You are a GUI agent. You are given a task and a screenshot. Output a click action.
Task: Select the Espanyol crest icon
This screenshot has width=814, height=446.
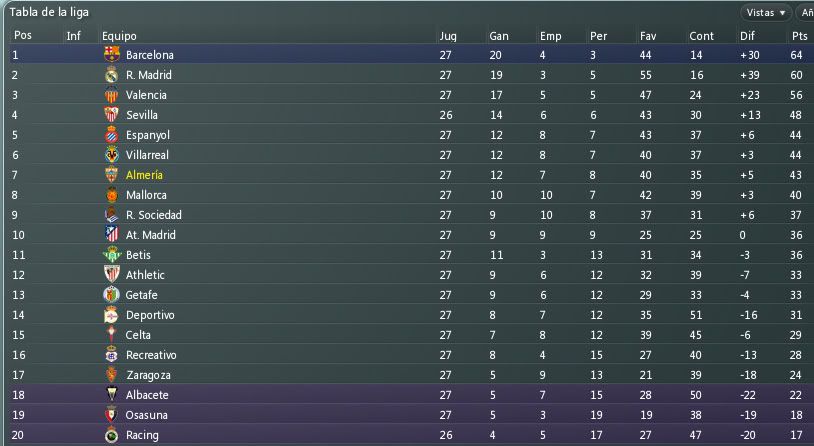click(x=112, y=135)
